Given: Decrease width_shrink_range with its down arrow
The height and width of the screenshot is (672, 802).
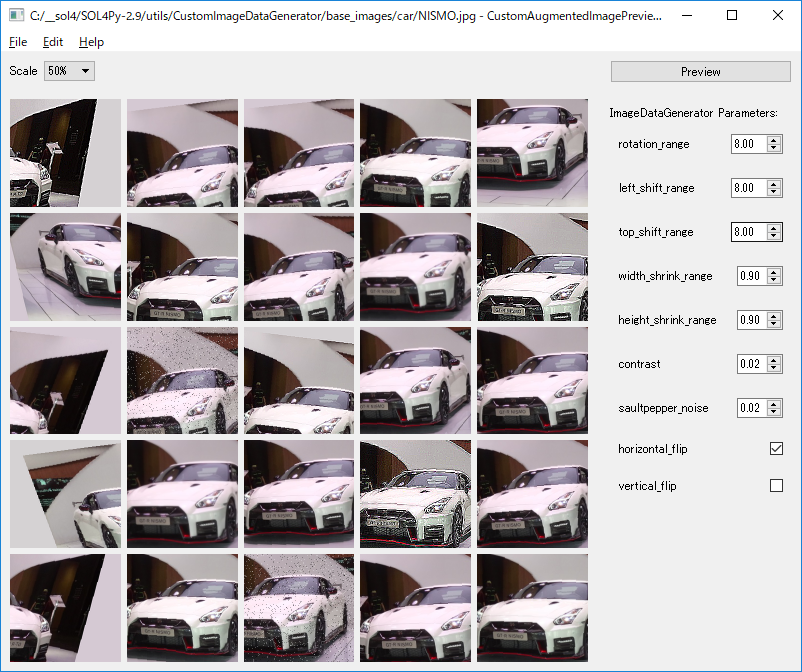Looking at the screenshot, I should tap(774, 280).
